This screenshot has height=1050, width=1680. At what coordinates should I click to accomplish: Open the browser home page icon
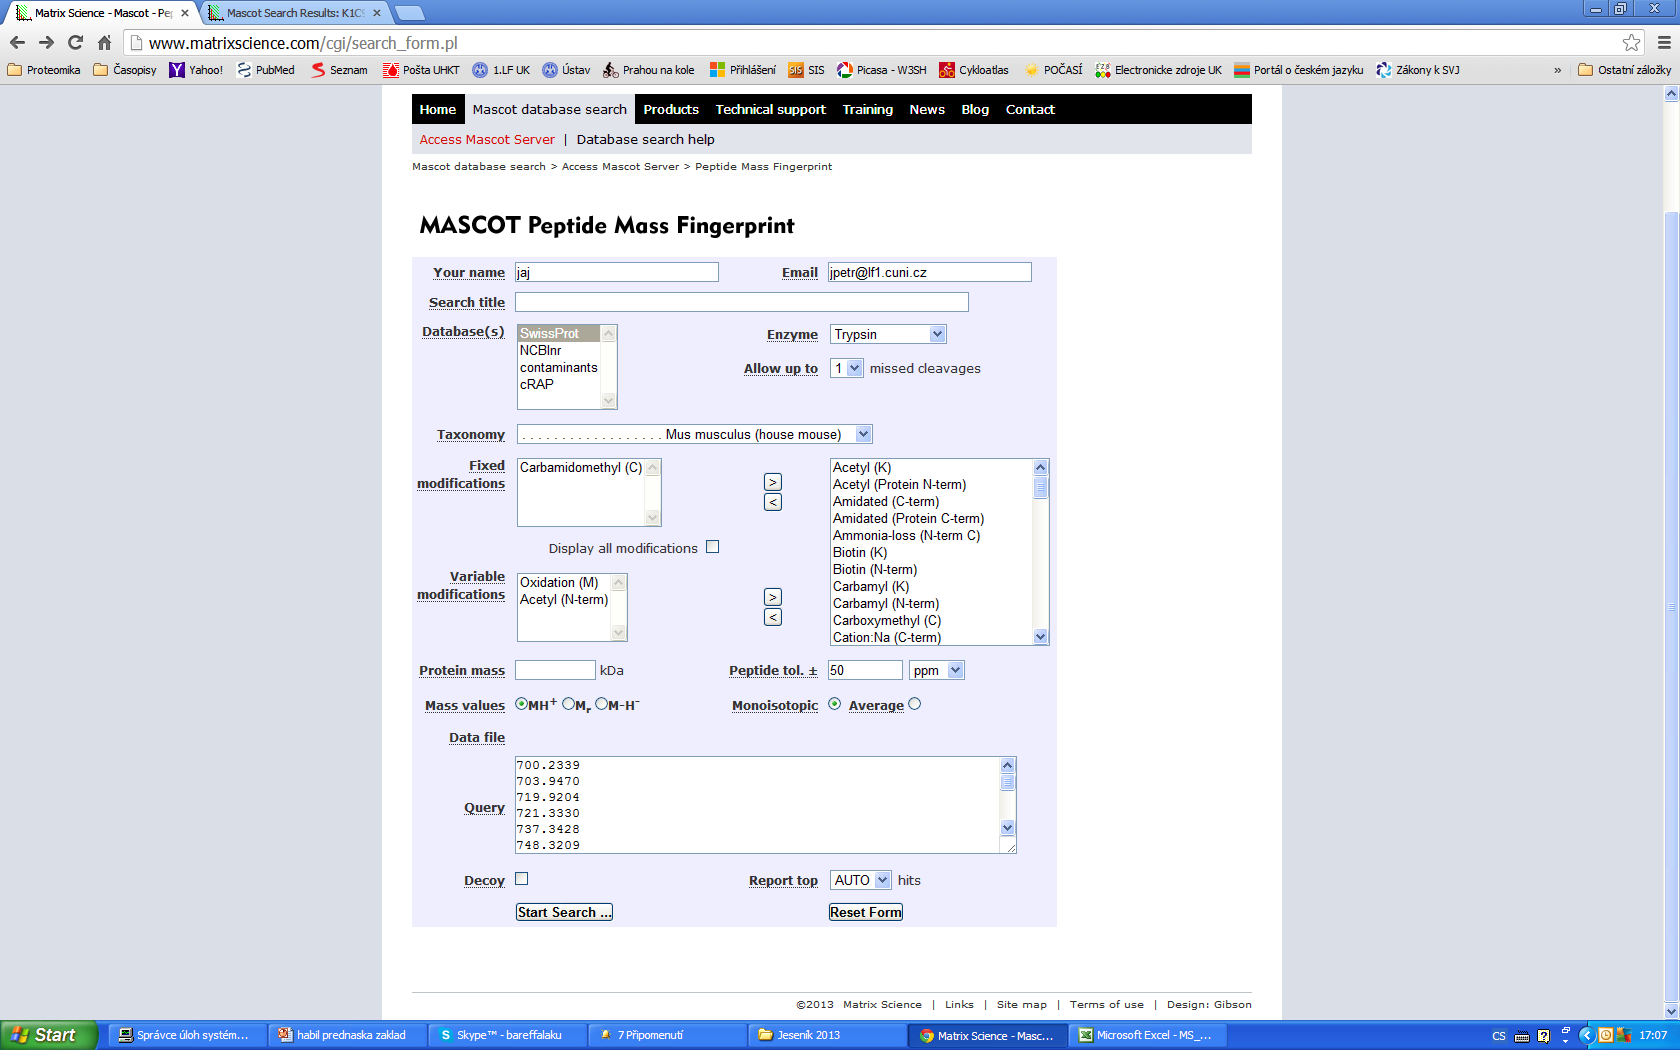click(104, 42)
